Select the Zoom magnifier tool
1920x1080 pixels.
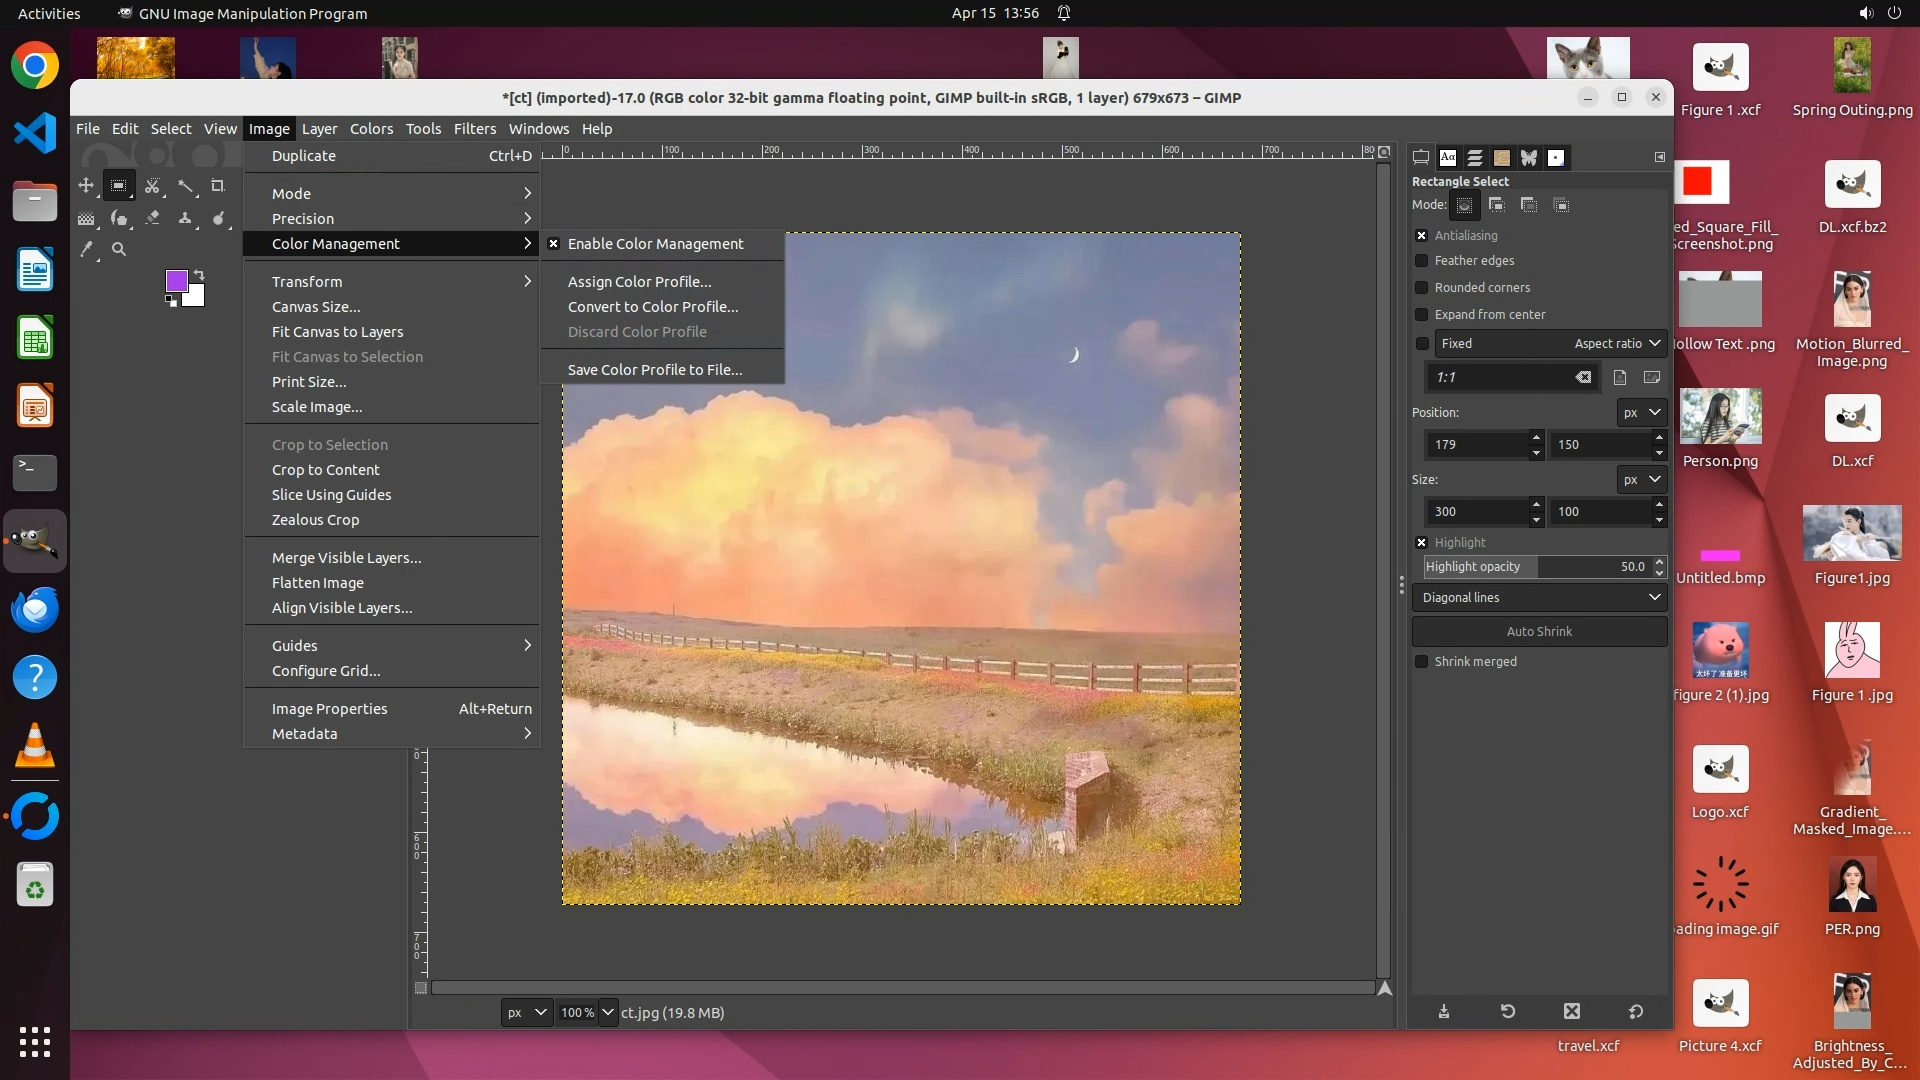119,250
